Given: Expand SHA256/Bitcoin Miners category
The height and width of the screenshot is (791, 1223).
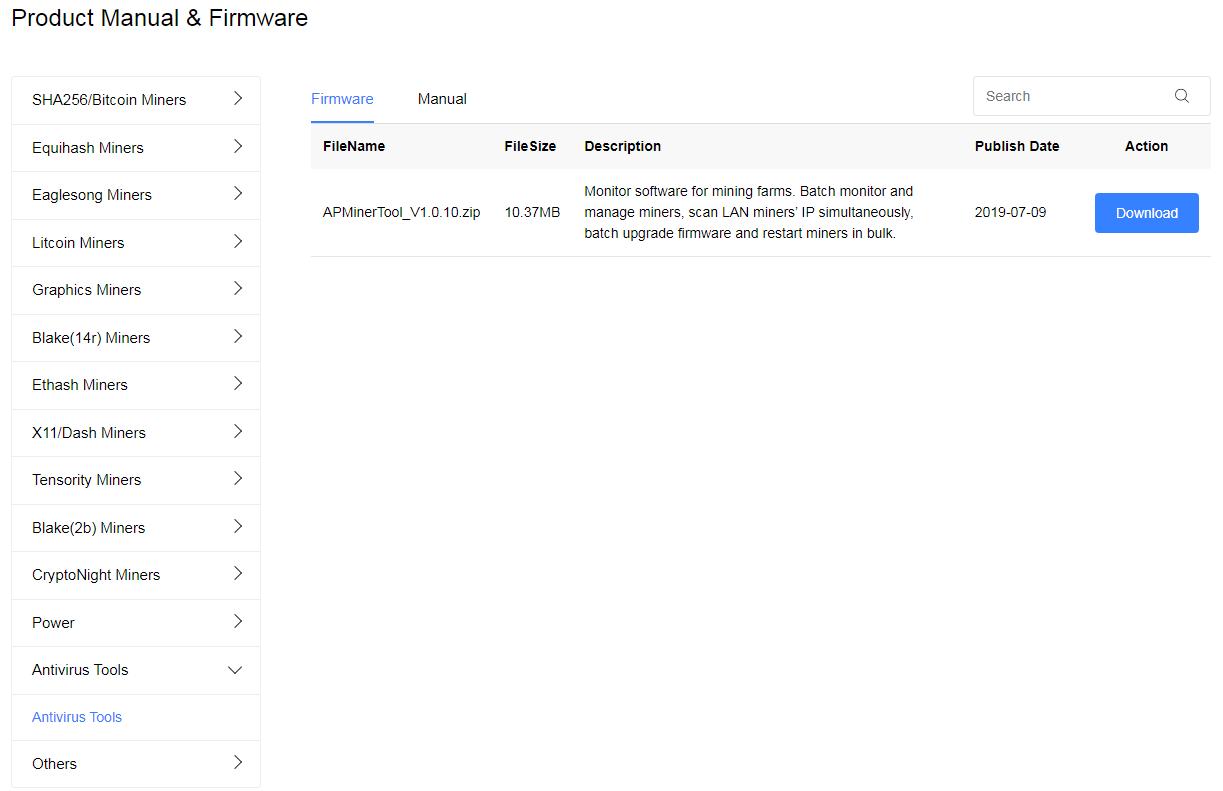Looking at the screenshot, I should (x=237, y=99).
